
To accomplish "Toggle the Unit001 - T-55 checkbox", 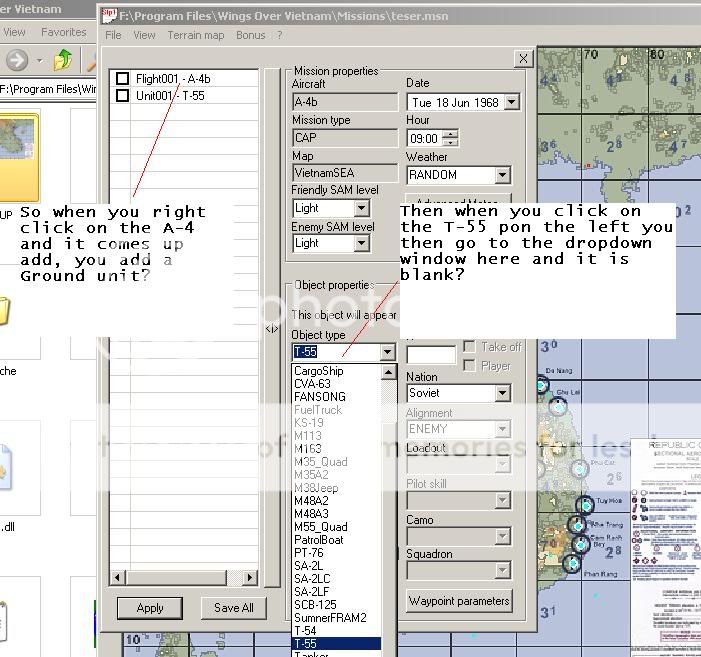I will click(x=122, y=96).
